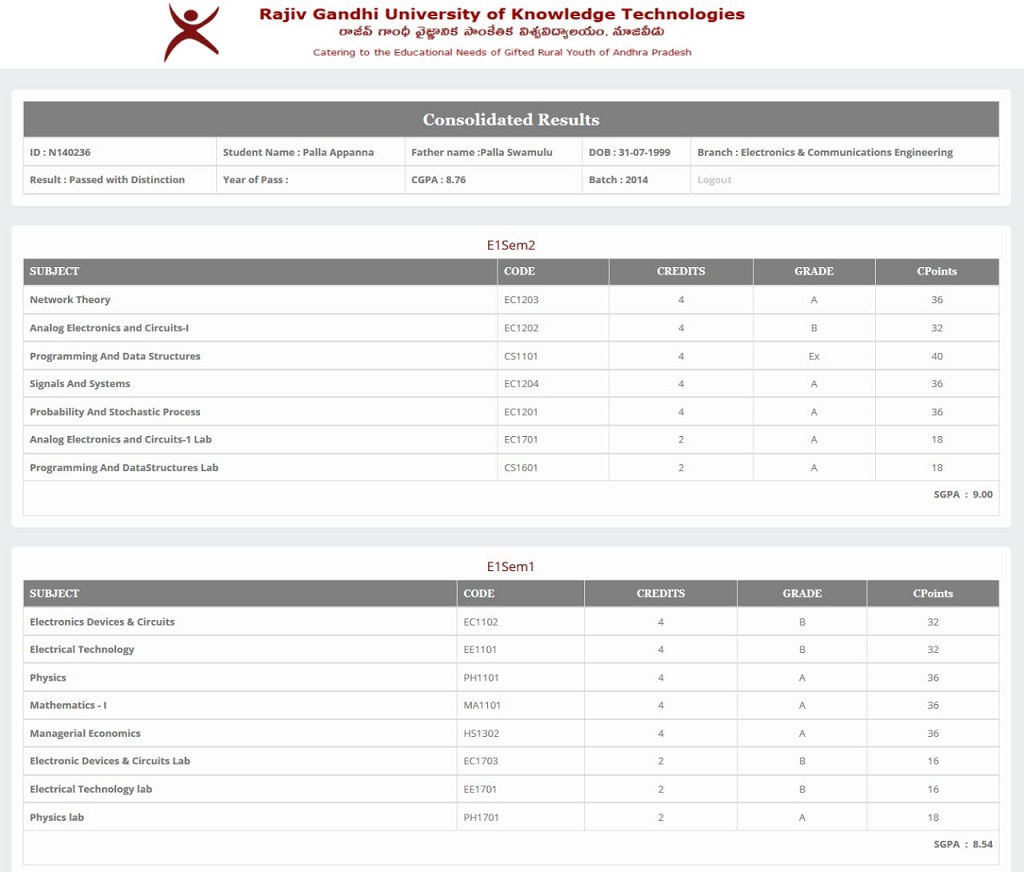Click code EE1101
This screenshot has width=1024, height=872.
480,649
